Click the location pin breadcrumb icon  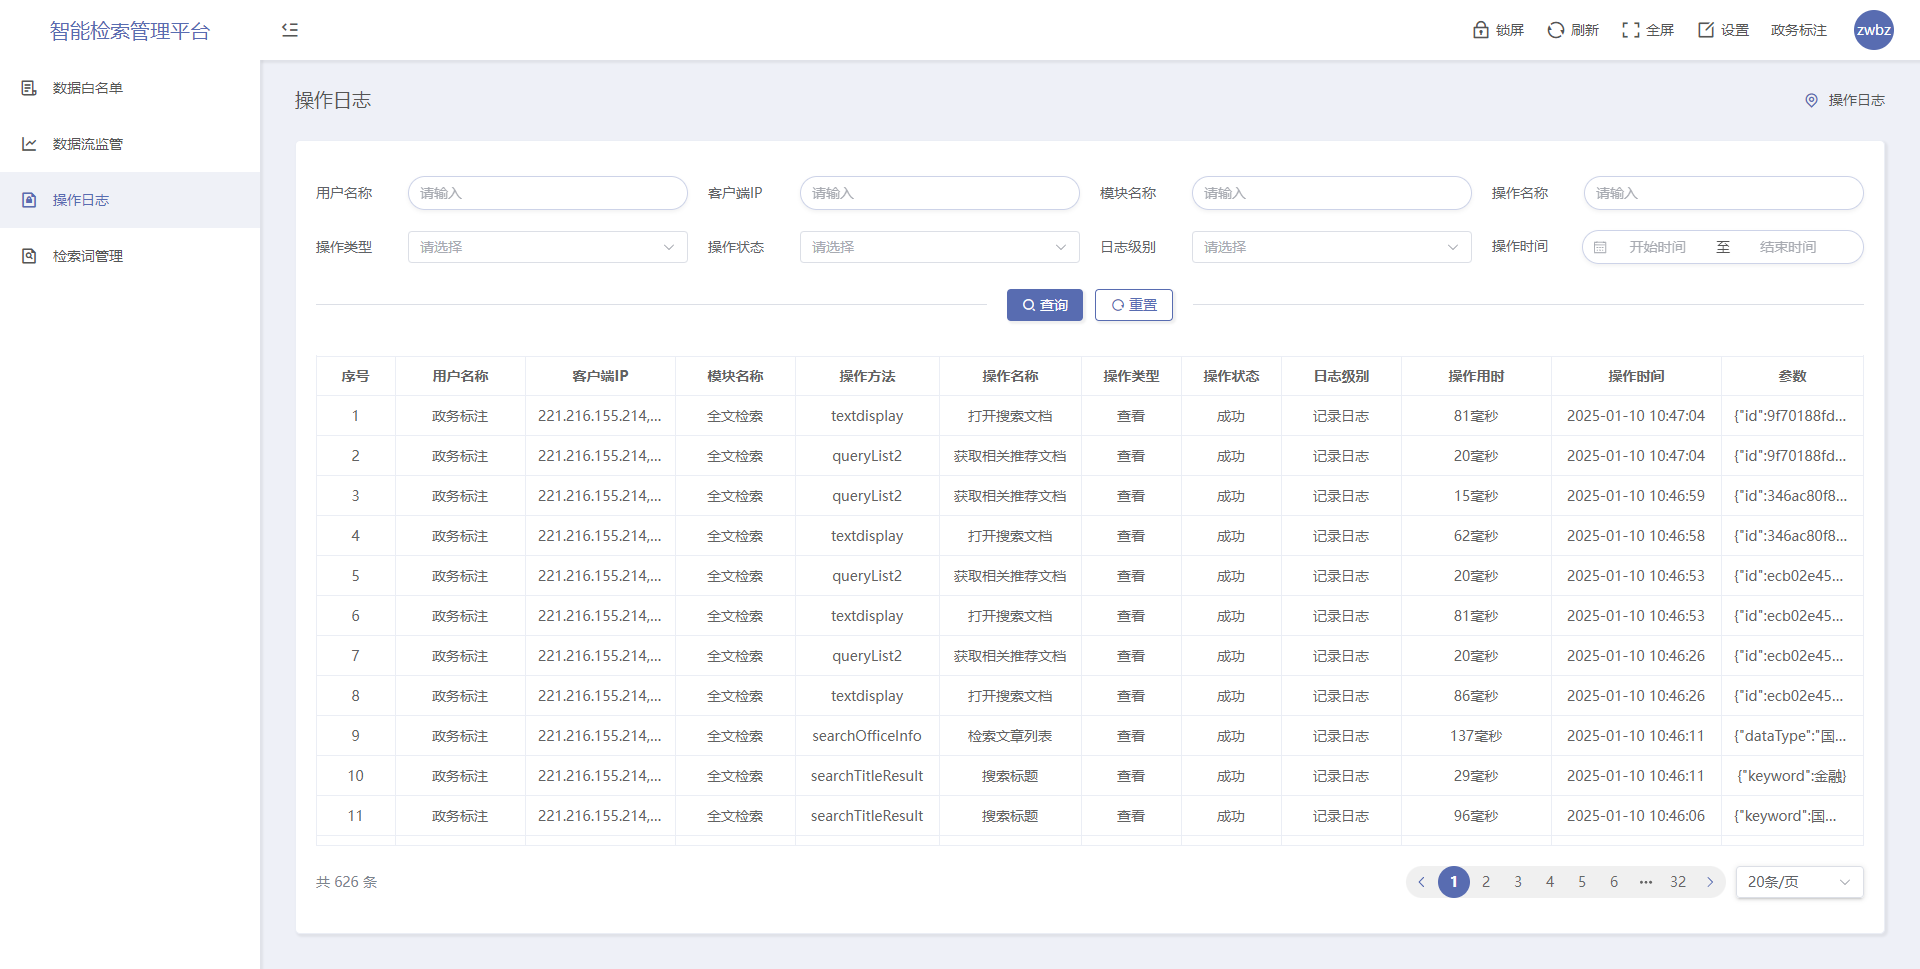(1811, 100)
